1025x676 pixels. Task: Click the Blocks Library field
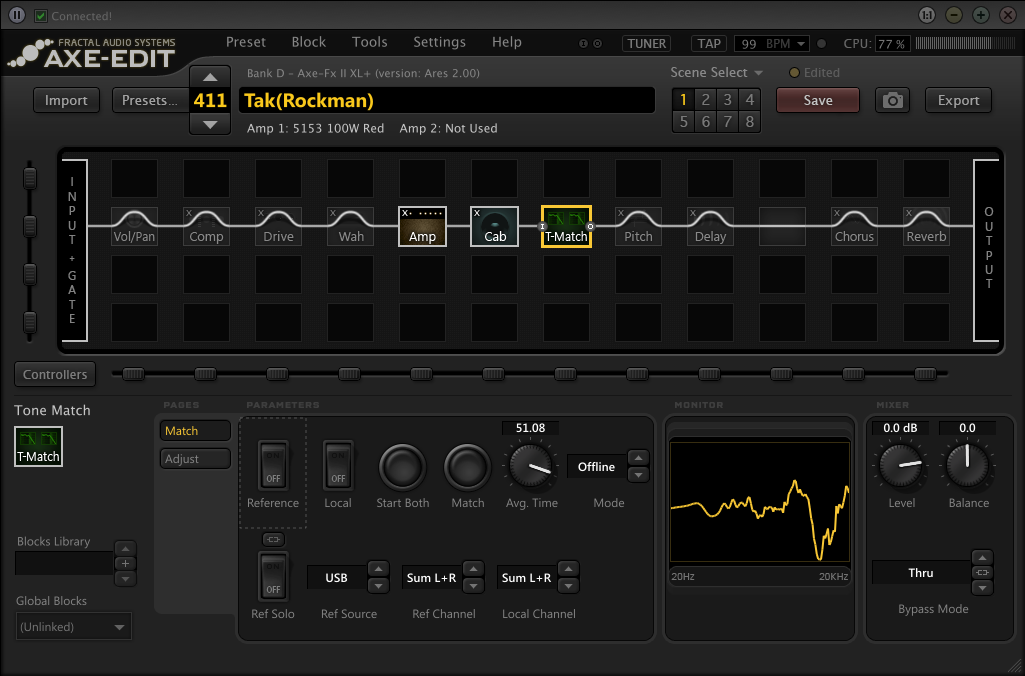[x=64, y=564]
